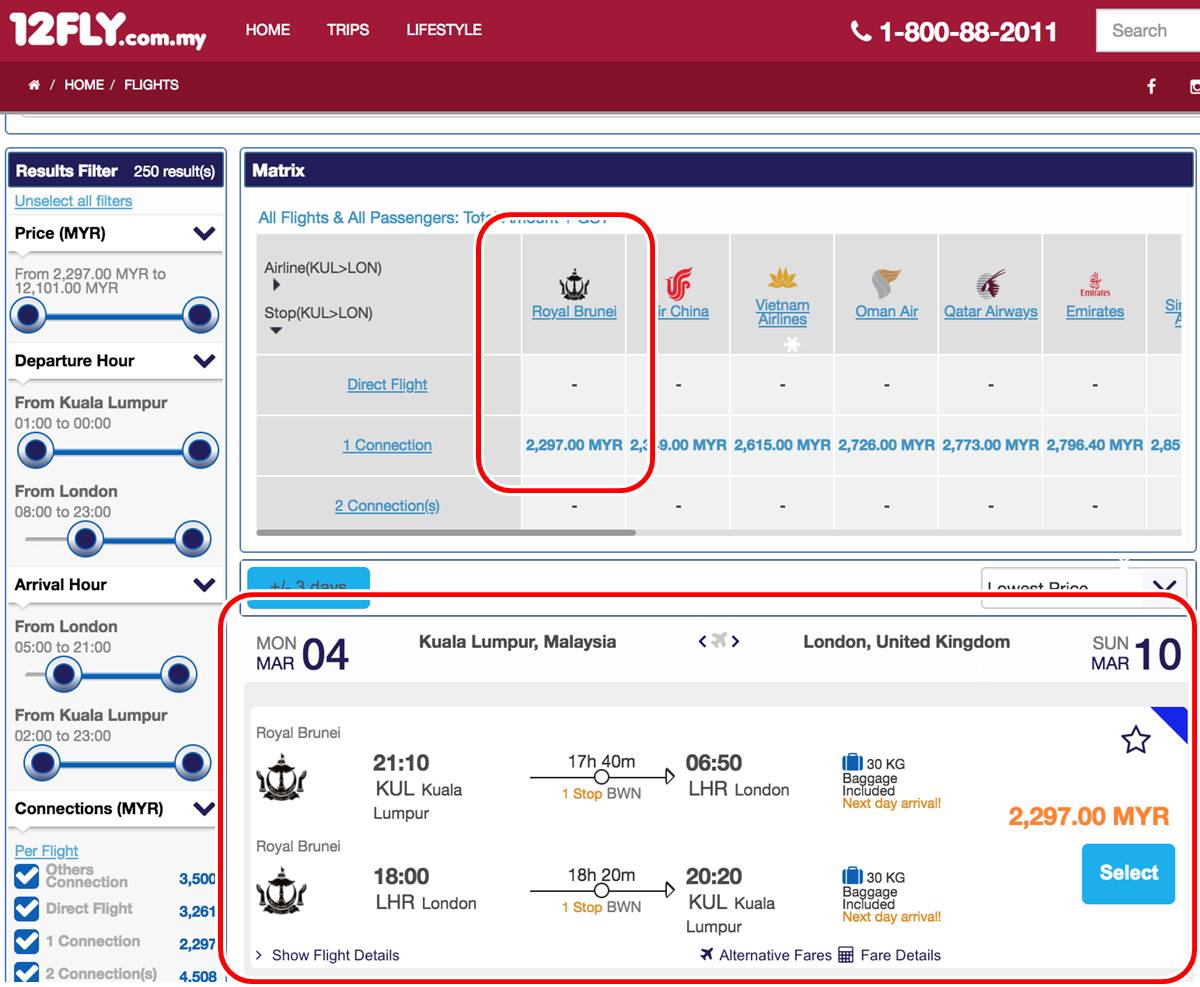
Task: Click the phone icon beside 1-800-88-2011
Action: 860,31
